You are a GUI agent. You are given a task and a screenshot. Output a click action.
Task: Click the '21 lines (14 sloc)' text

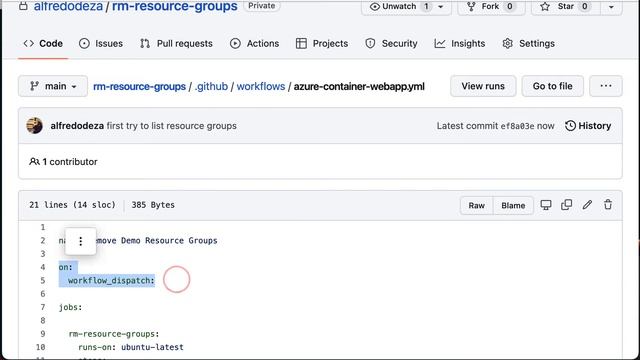tap(72, 205)
